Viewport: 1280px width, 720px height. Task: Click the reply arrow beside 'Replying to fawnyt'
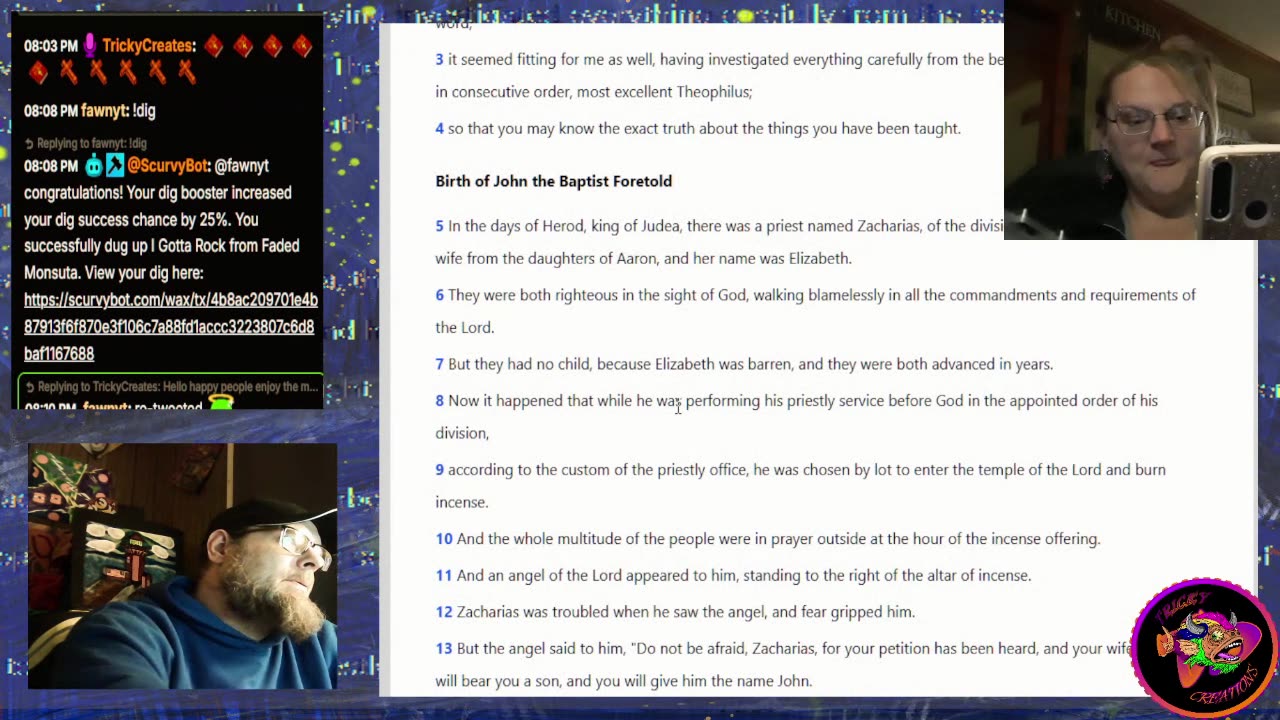[29, 144]
